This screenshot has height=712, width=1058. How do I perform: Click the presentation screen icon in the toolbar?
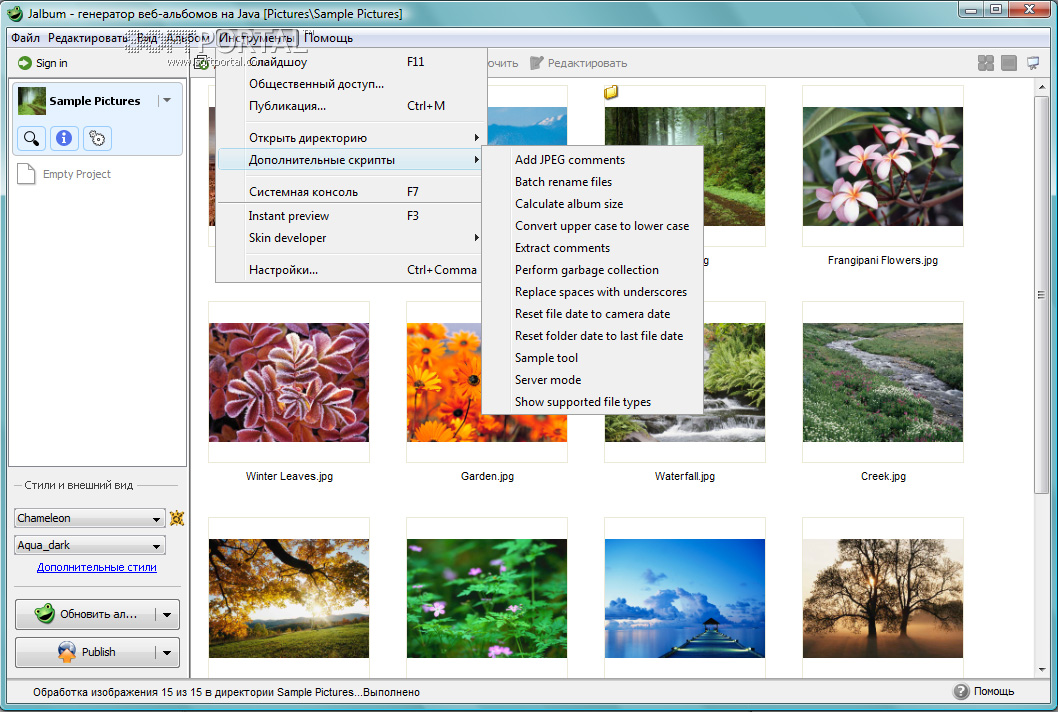click(1033, 63)
